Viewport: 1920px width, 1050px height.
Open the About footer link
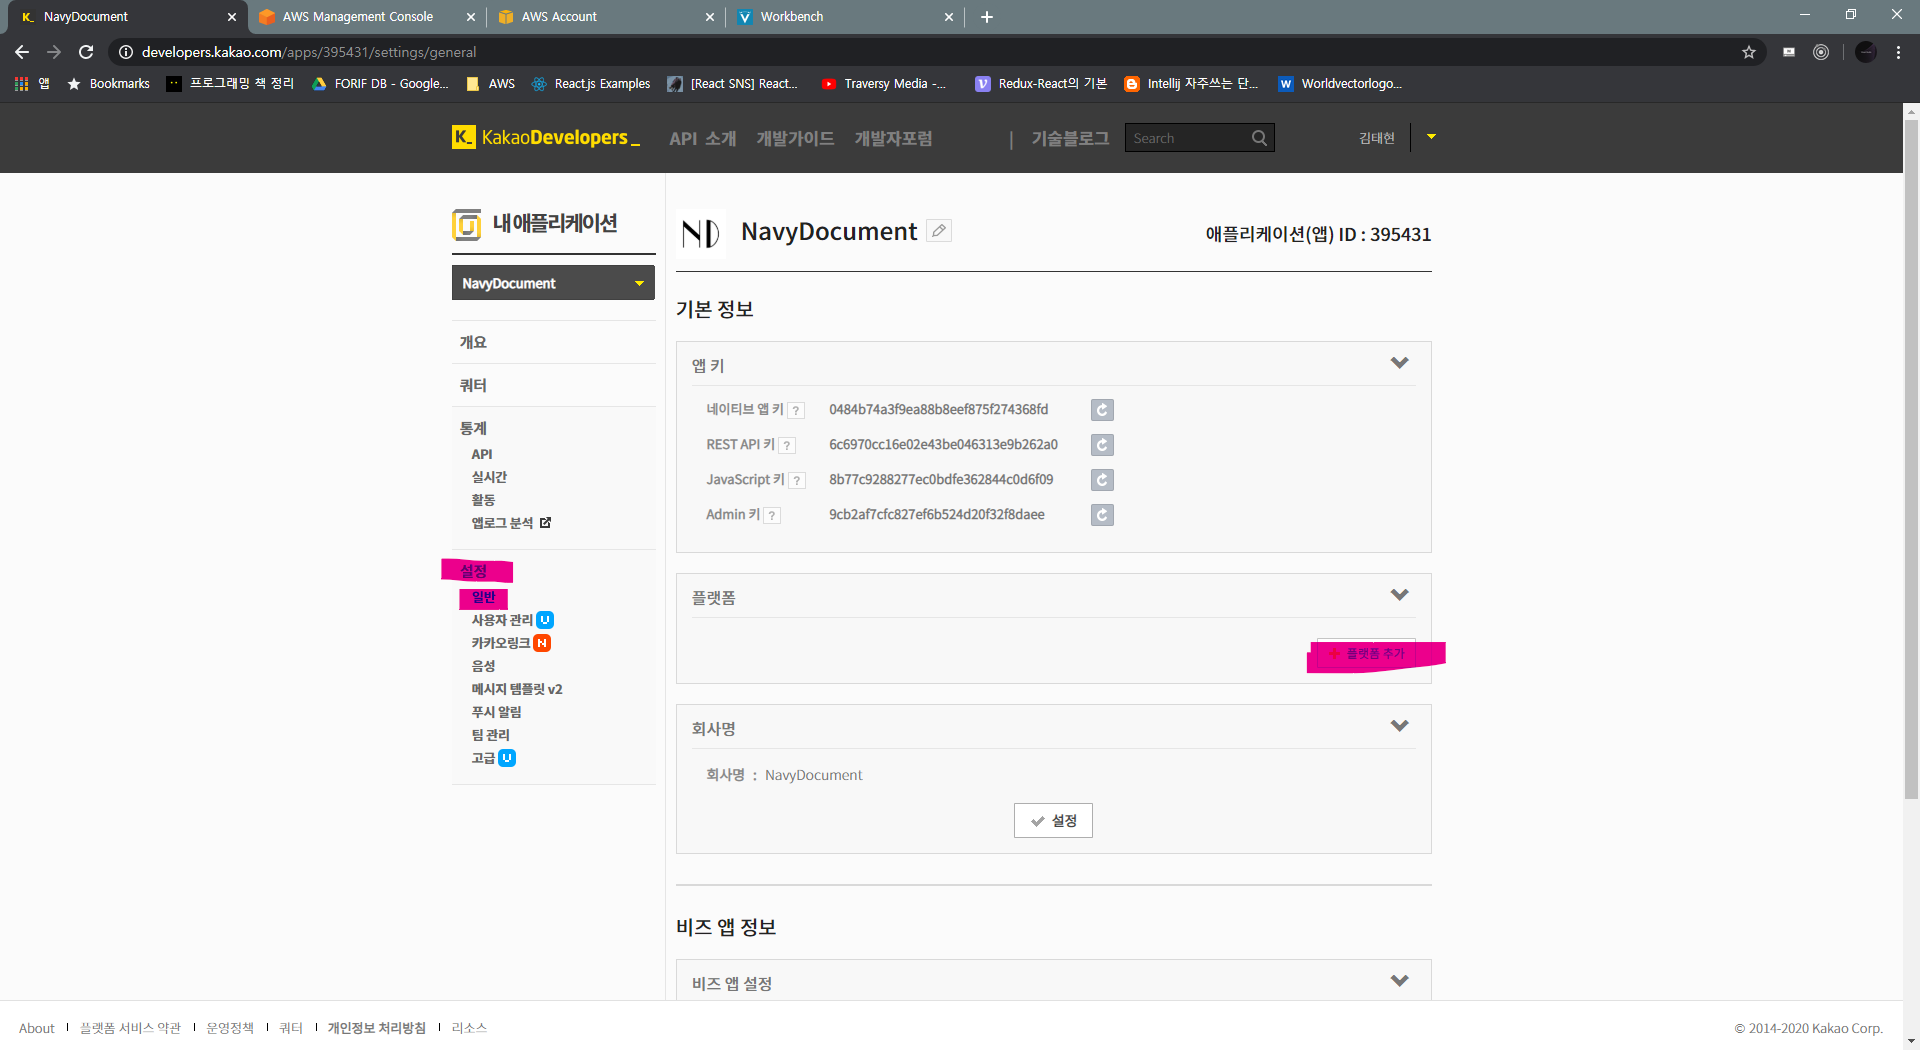pyautogui.click(x=37, y=1028)
